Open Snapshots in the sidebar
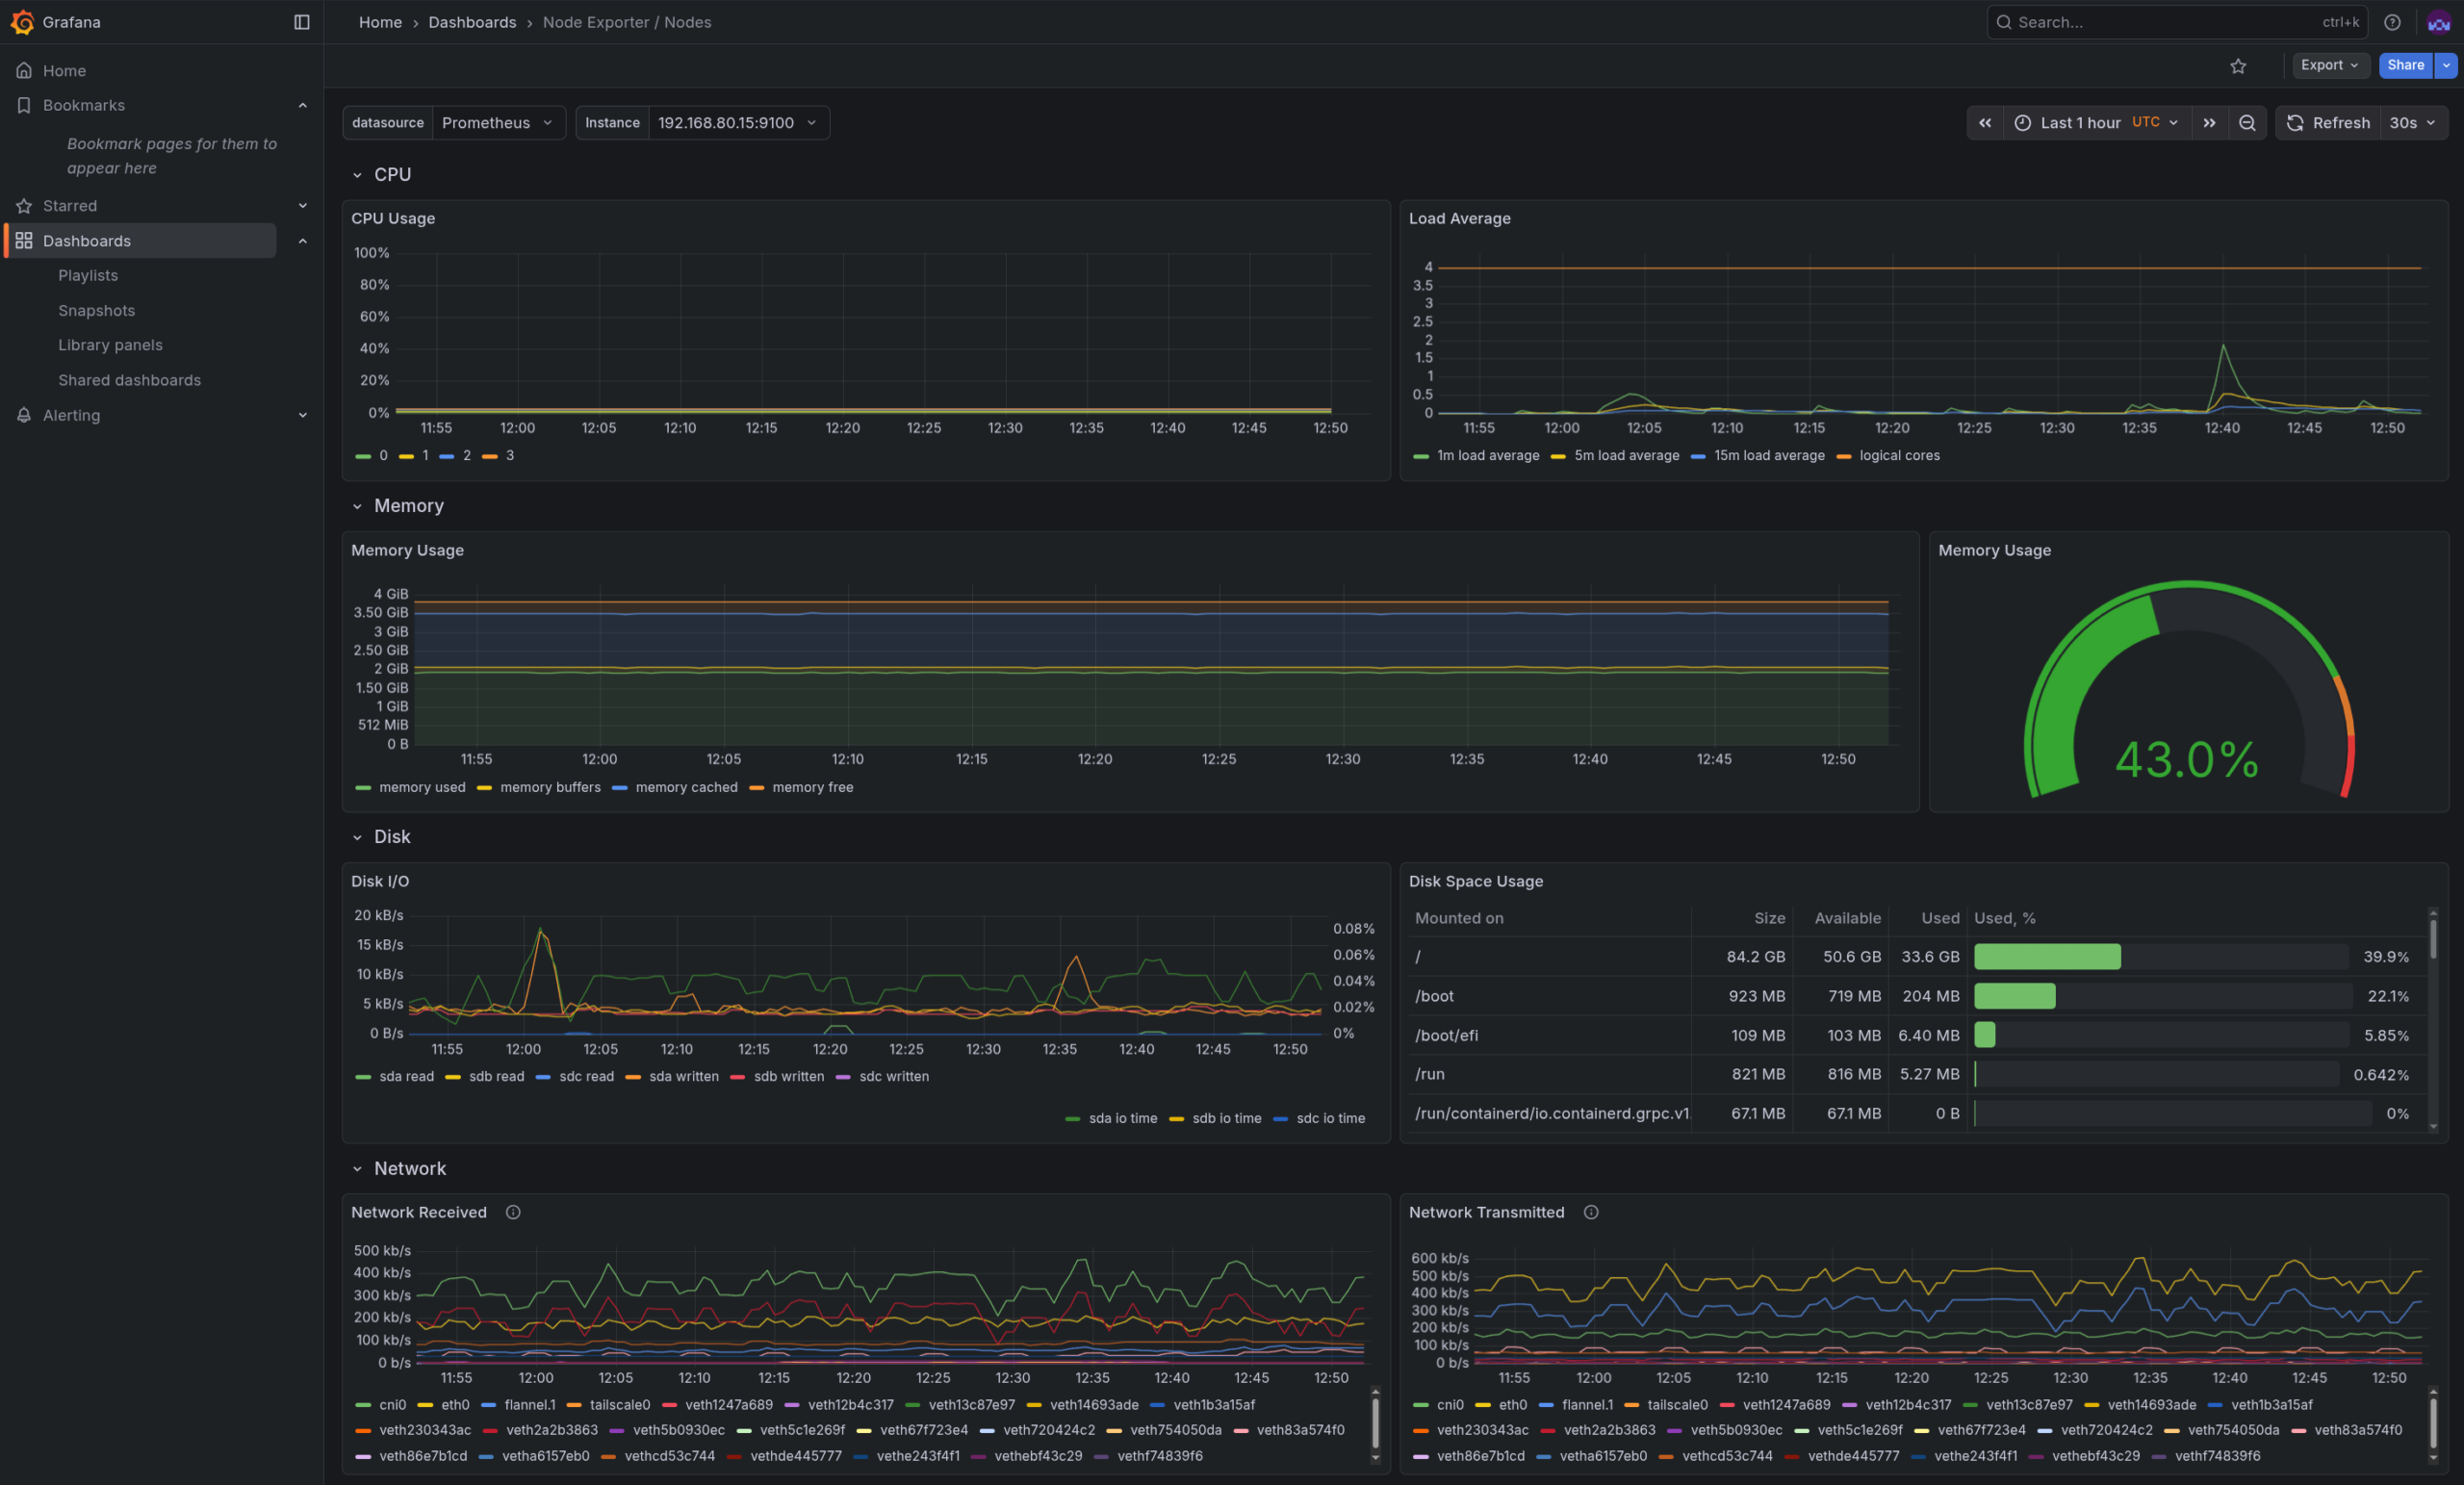The image size is (2464, 1485). click(96, 310)
